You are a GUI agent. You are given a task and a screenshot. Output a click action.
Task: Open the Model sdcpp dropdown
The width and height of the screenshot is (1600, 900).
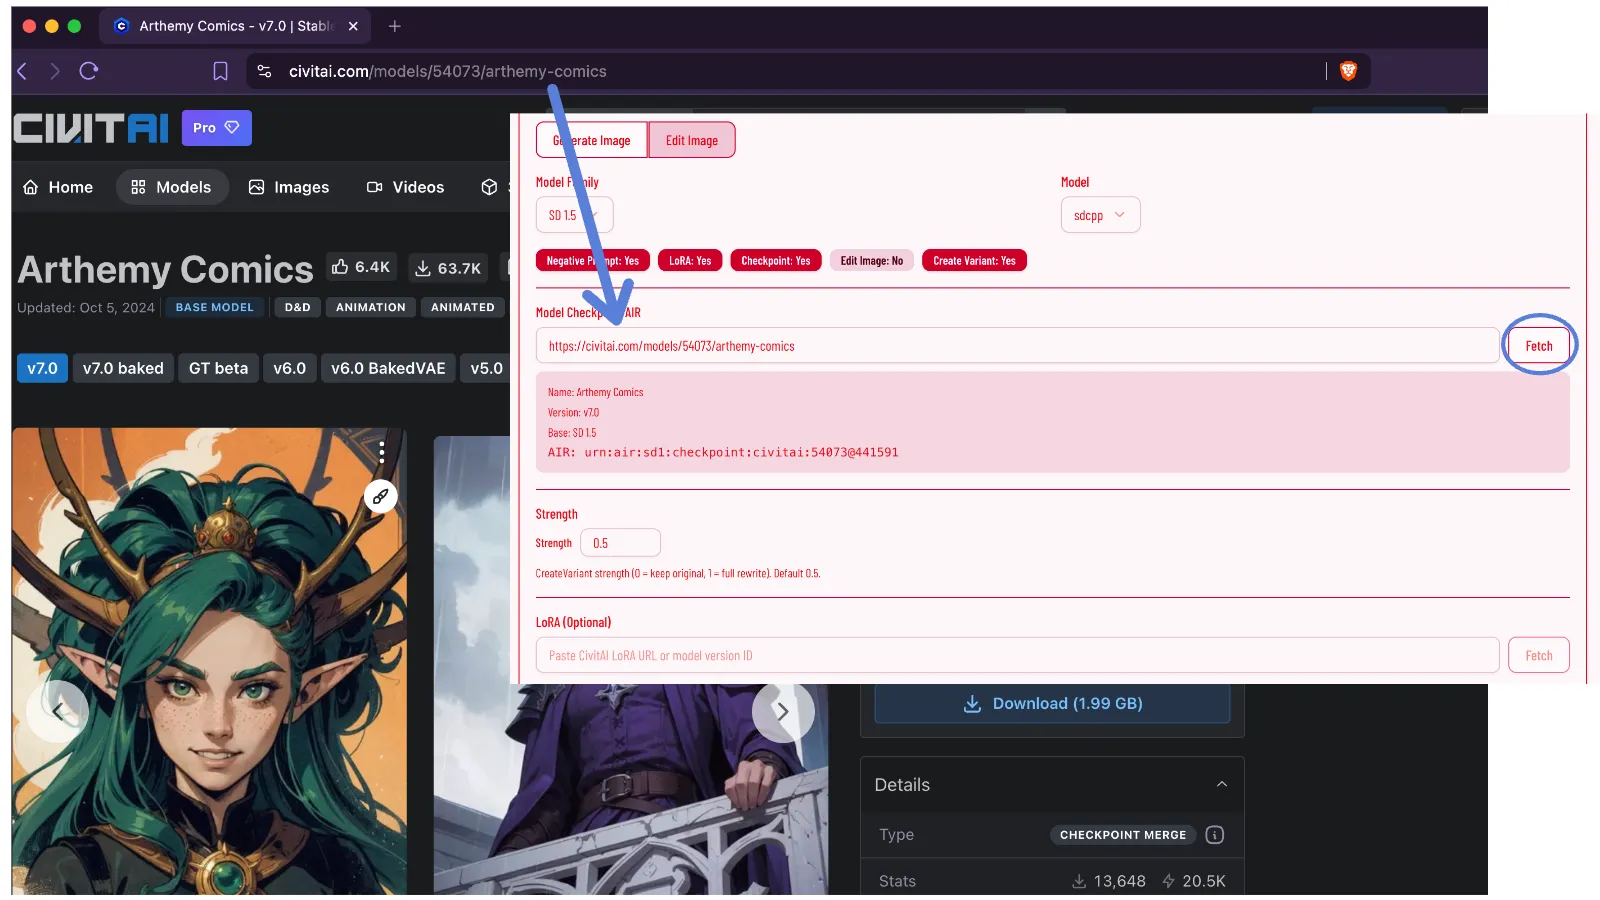pos(1100,215)
